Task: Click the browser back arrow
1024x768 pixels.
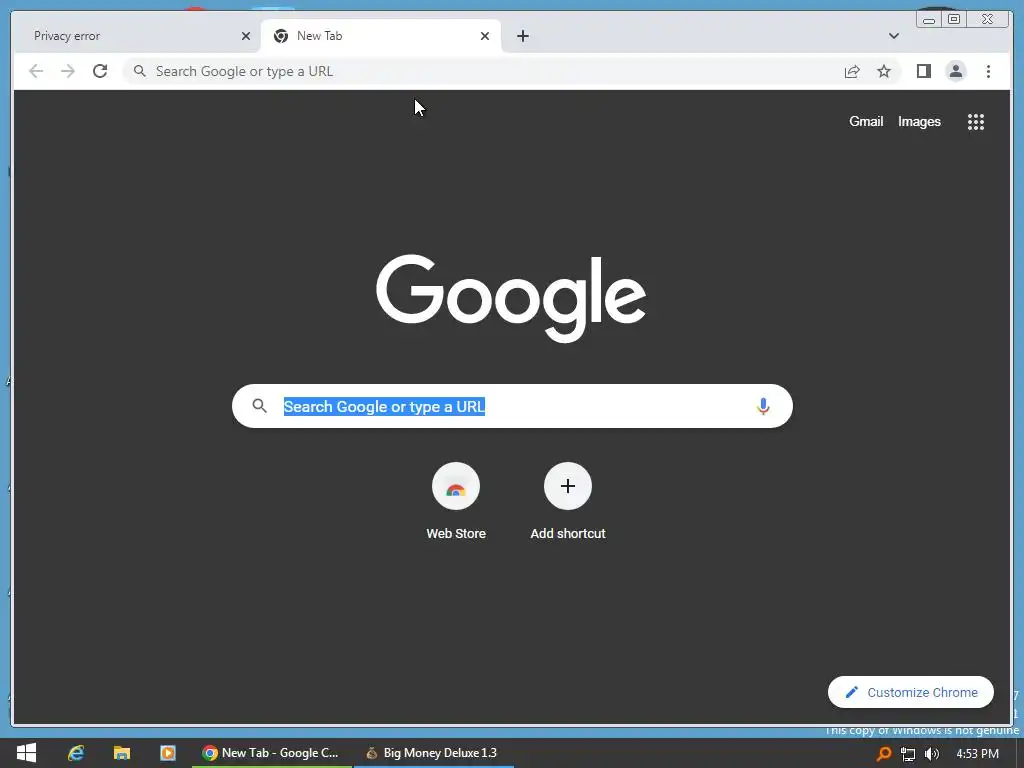Action: pyautogui.click(x=36, y=71)
